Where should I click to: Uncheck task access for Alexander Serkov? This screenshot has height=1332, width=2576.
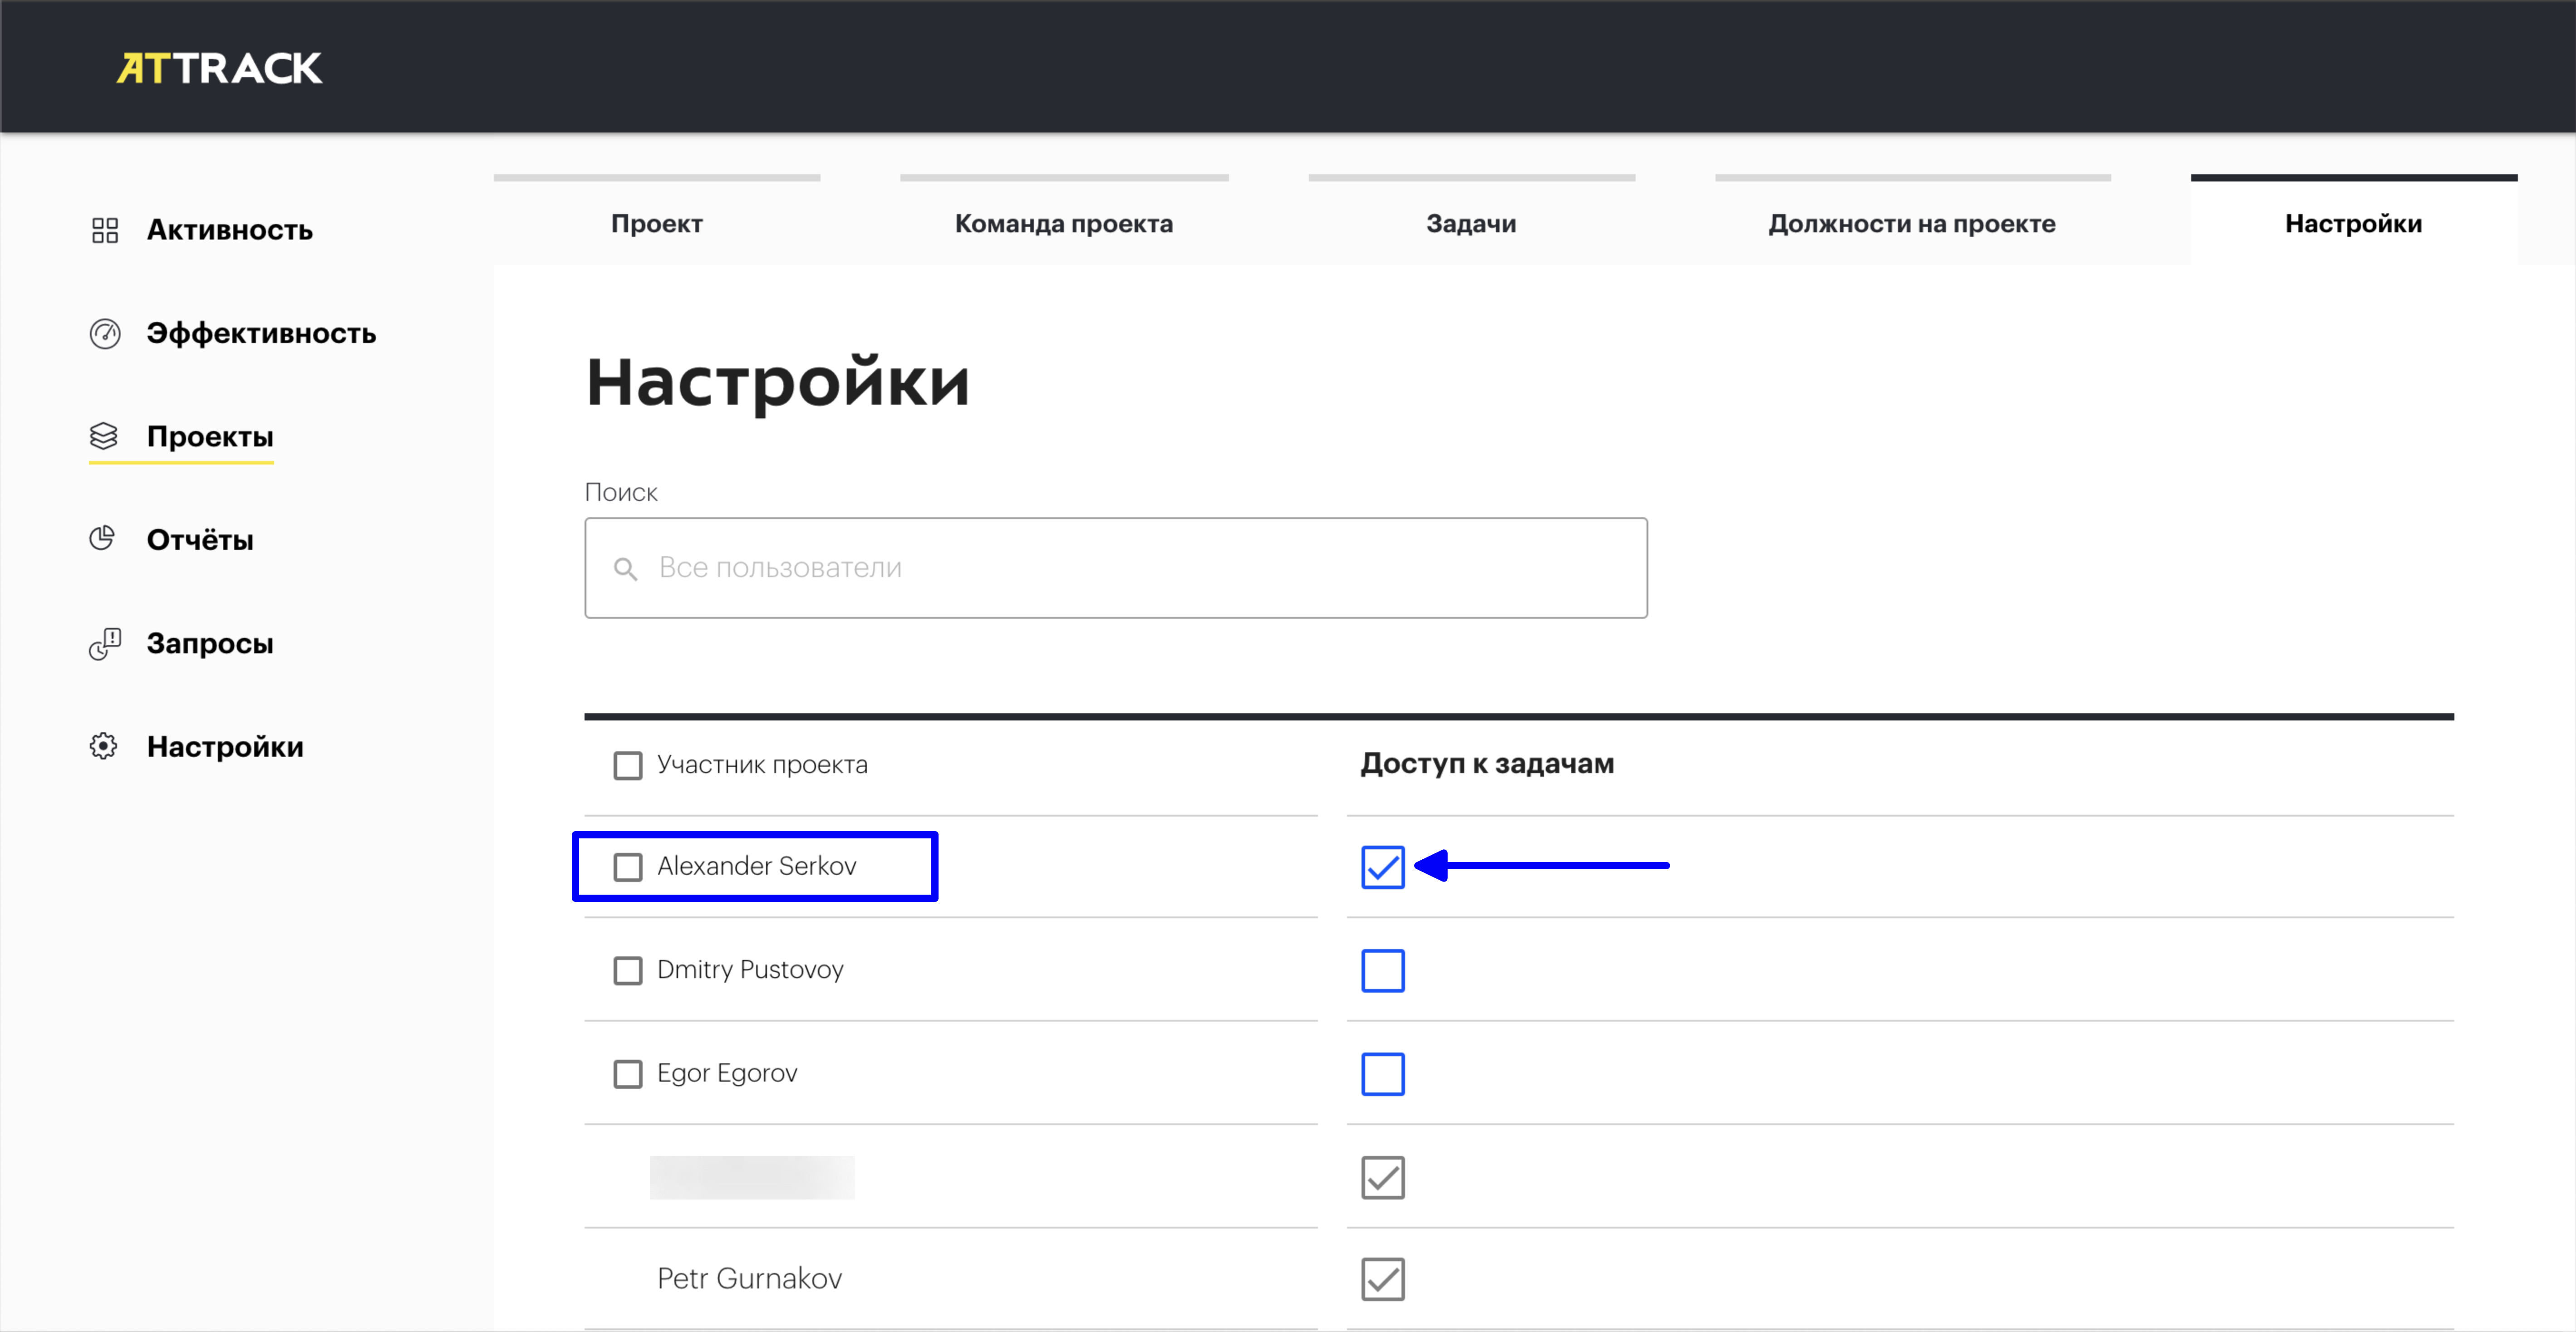pyautogui.click(x=1382, y=866)
